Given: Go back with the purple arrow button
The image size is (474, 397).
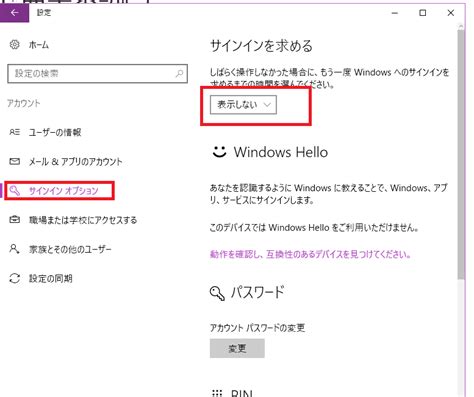Looking at the screenshot, I should tap(14, 13).
